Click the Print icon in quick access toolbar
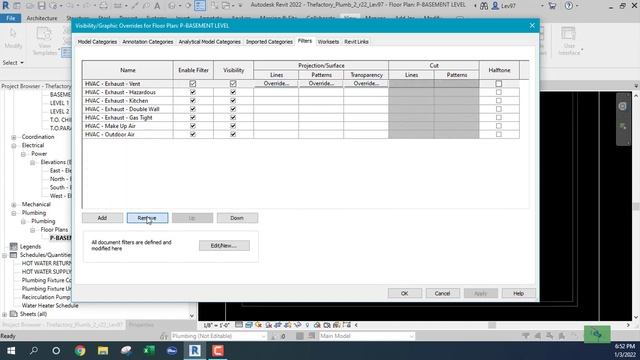 [x=104, y=6]
